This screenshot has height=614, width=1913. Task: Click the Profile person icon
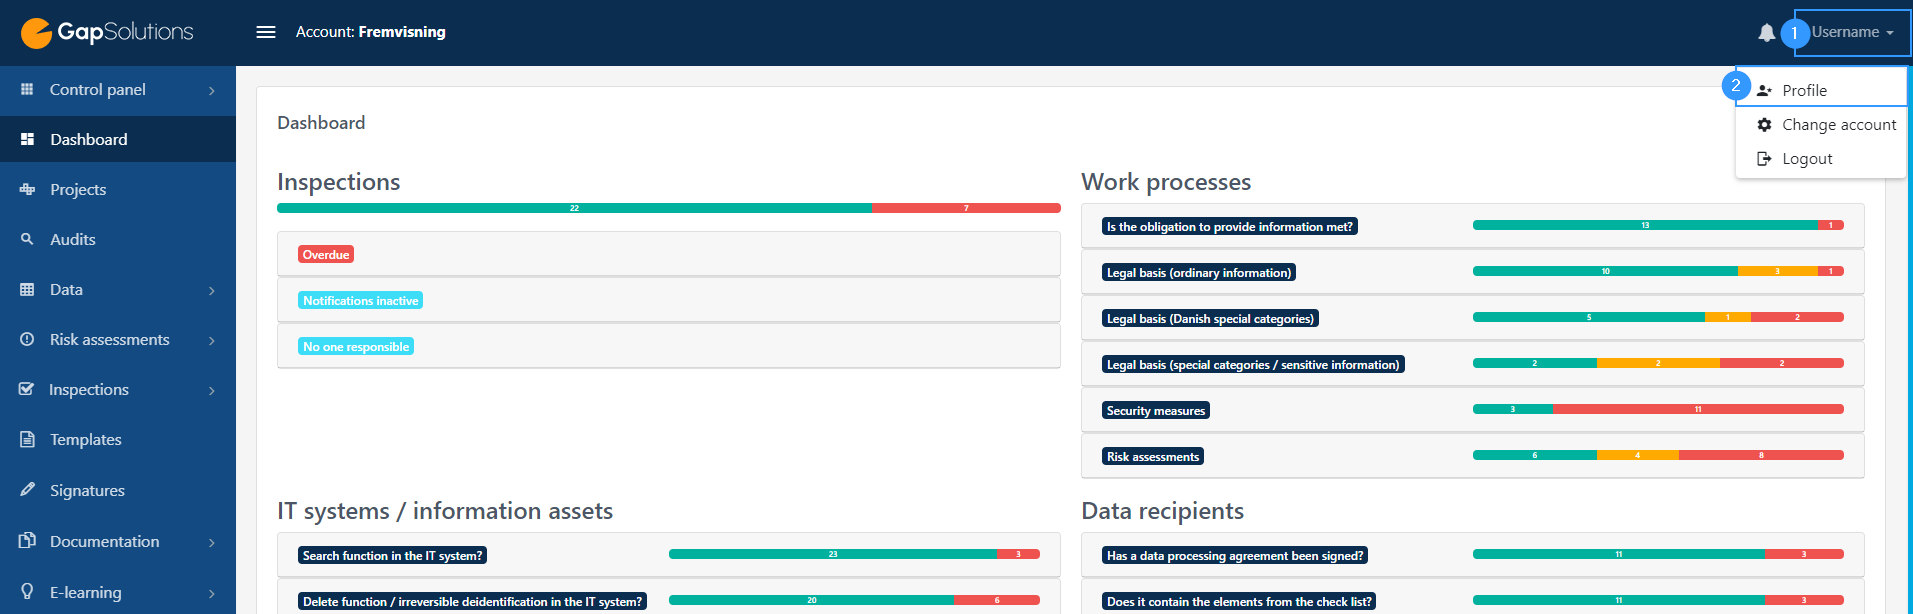(x=1764, y=90)
